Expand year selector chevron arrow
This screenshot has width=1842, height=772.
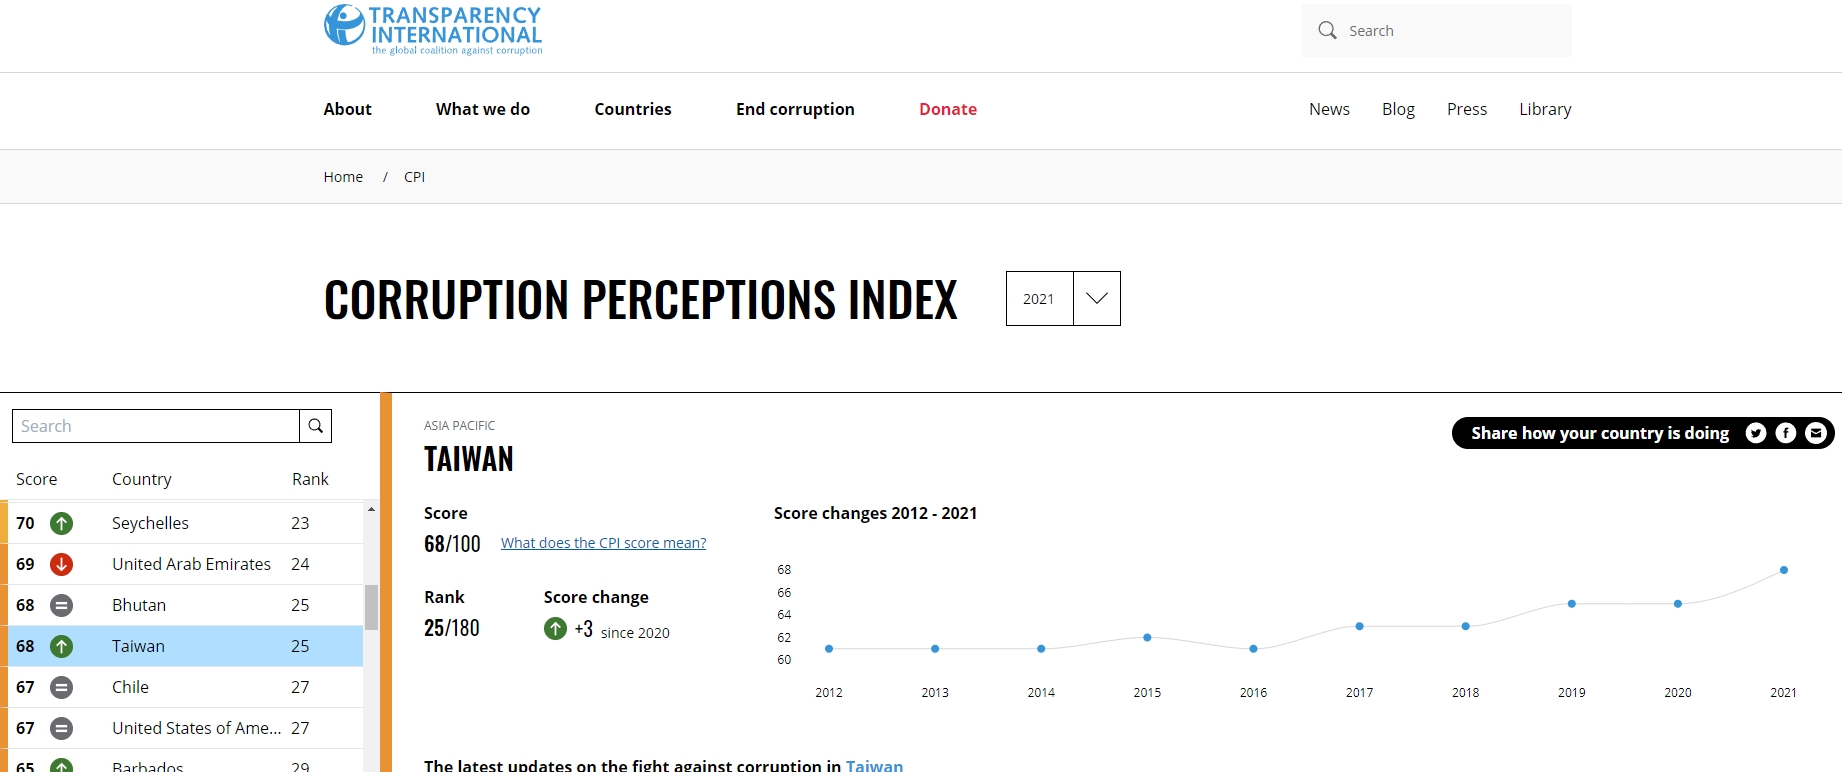(1097, 298)
